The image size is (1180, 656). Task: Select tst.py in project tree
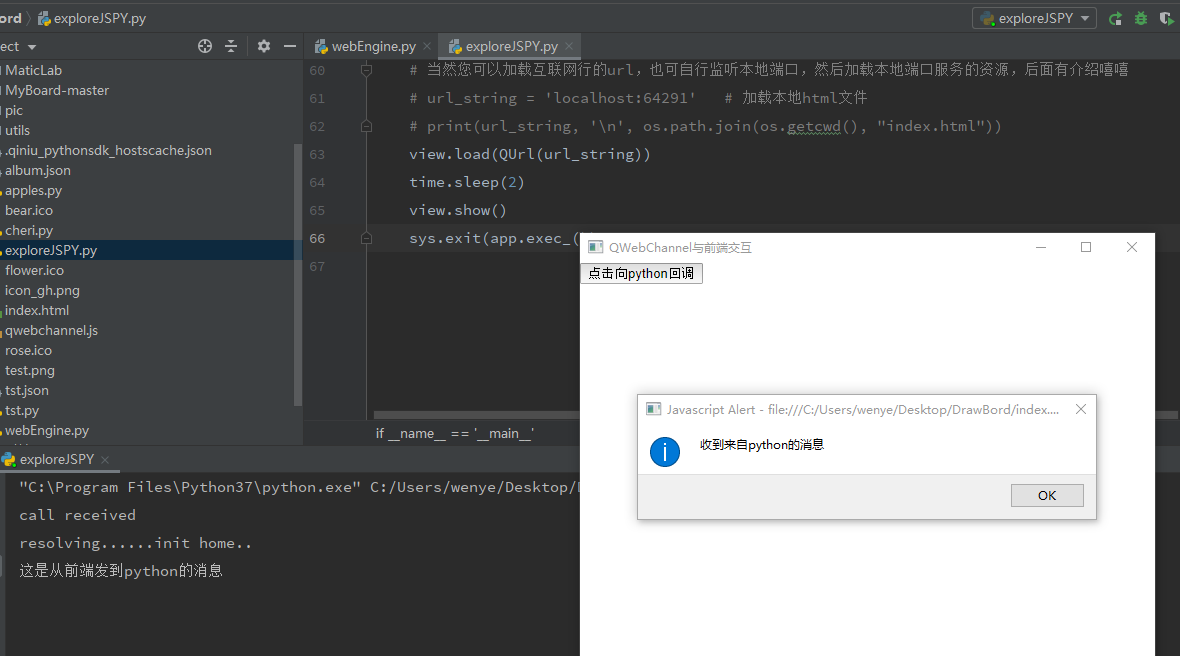click(22, 411)
